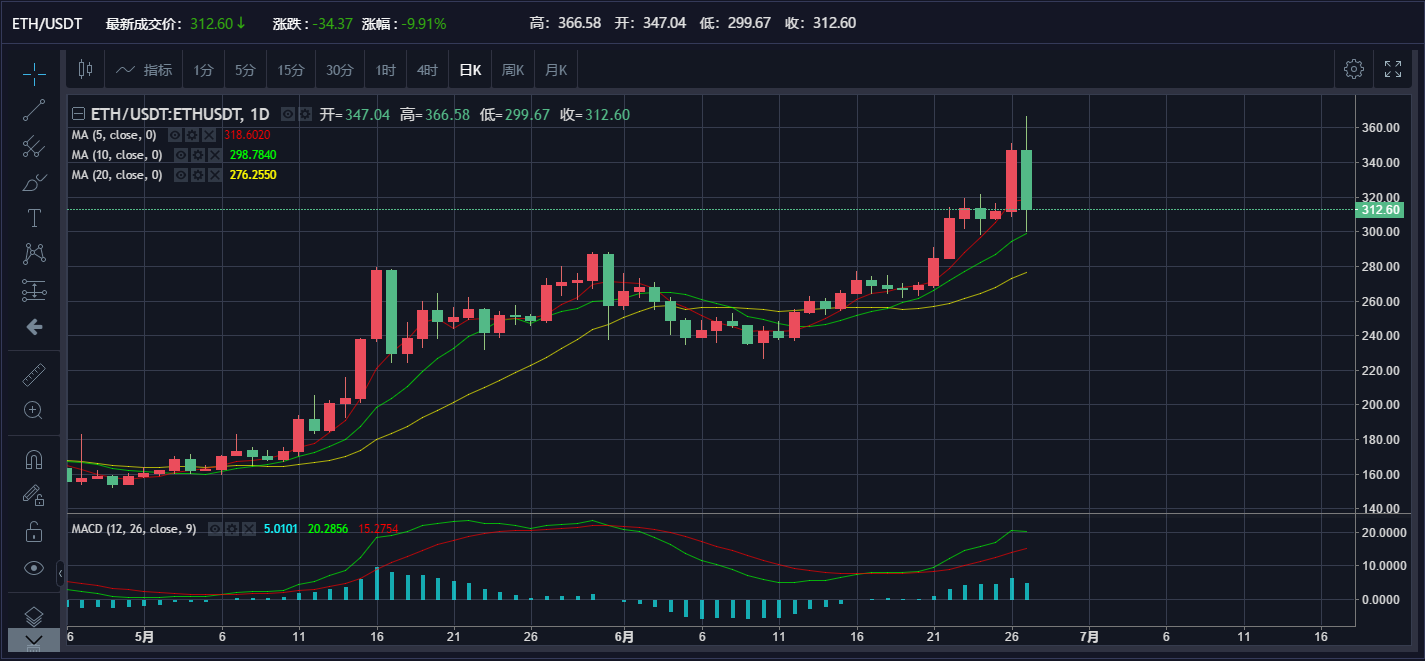Pick the brush drawing tool

[x=34, y=183]
